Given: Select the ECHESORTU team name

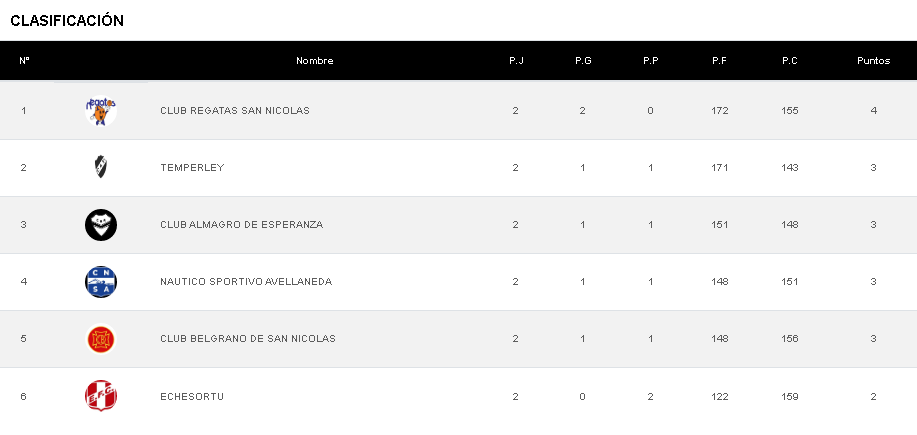Looking at the screenshot, I should (x=192, y=397).
